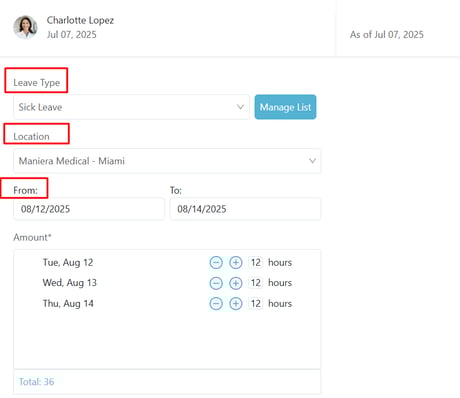Viewport: 460px width, 398px height.
Task: Increase hours for Tue, Aug 12
Action: (x=236, y=263)
